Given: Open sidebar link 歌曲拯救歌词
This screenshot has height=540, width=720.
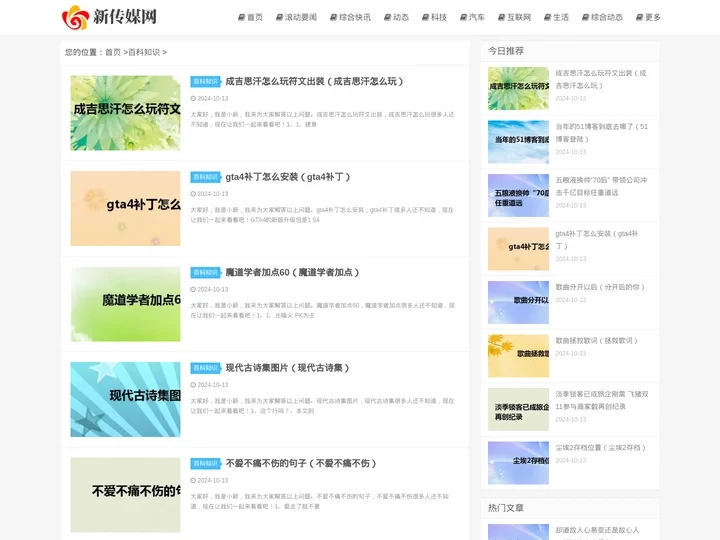Looking at the screenshot, I should click(596, 340).
